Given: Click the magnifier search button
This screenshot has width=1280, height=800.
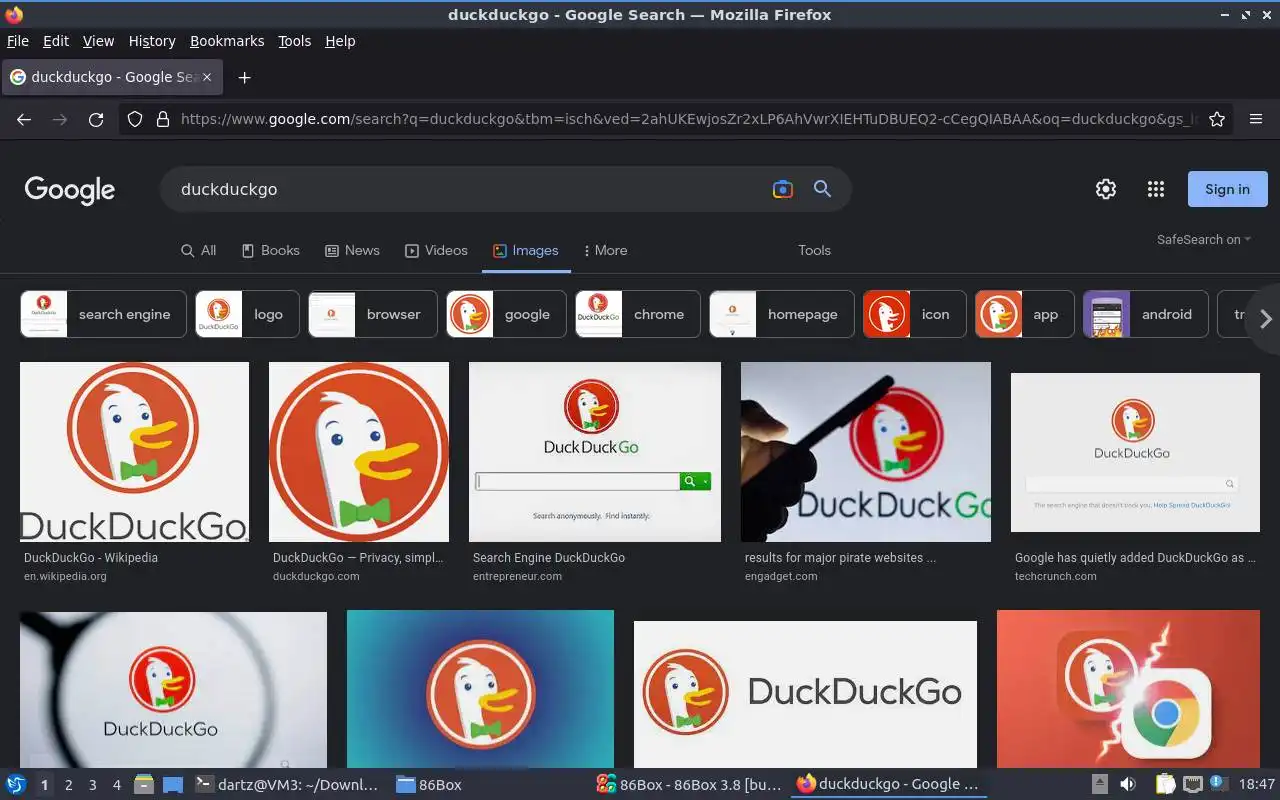Looking at the screenshot, I should tap(822, 189).
